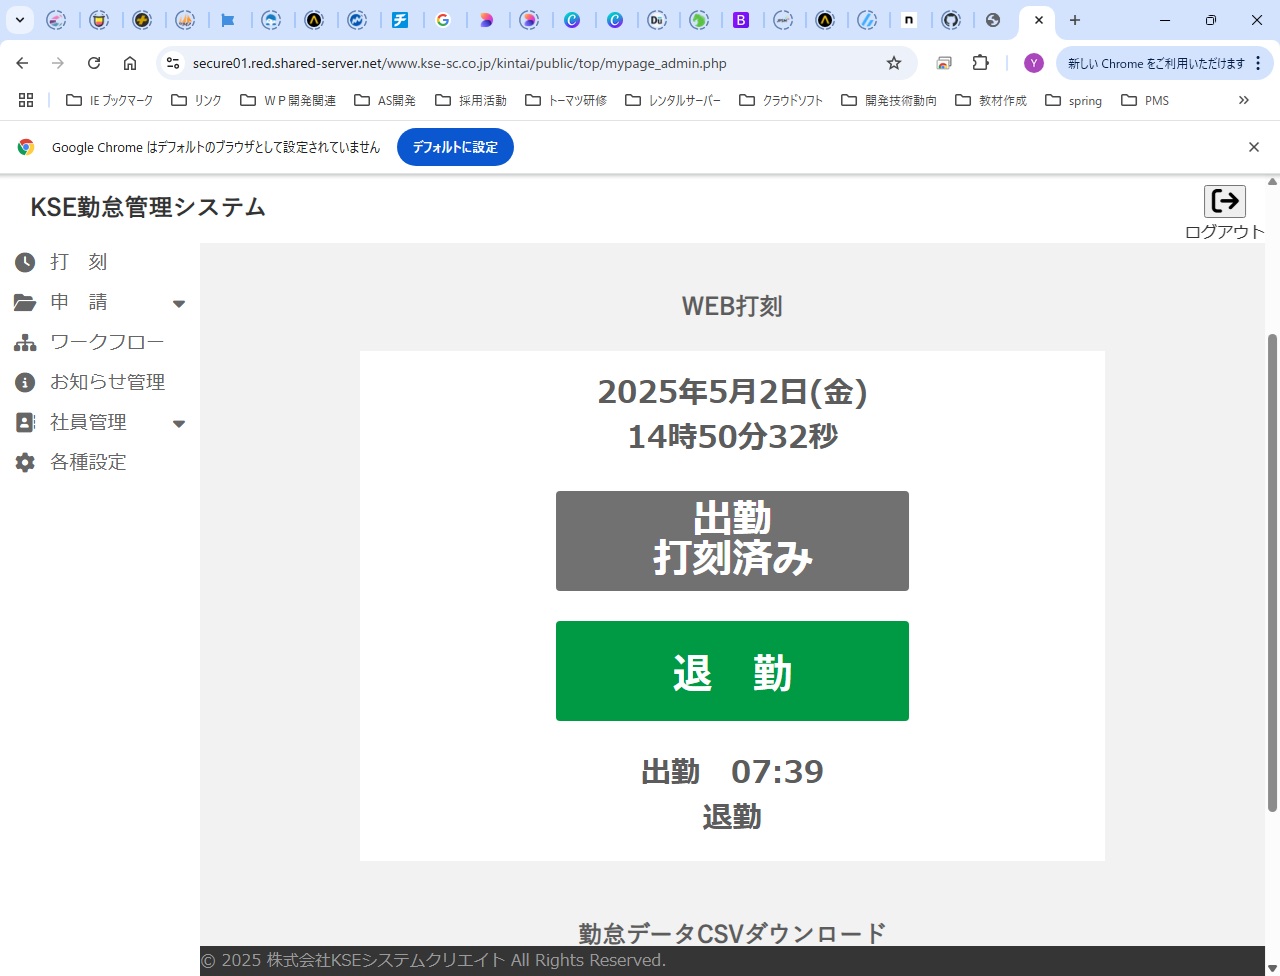Click the デフォルトに設定 button
Image resolution: width=1280 pixels, height=976 pixels.
455,147
